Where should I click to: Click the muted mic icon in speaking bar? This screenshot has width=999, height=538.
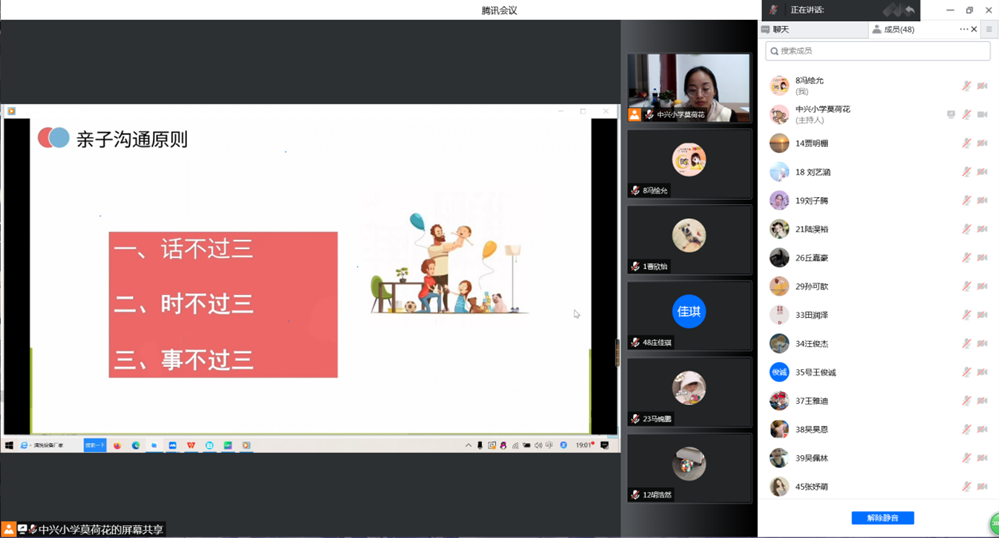click(773, 10)
